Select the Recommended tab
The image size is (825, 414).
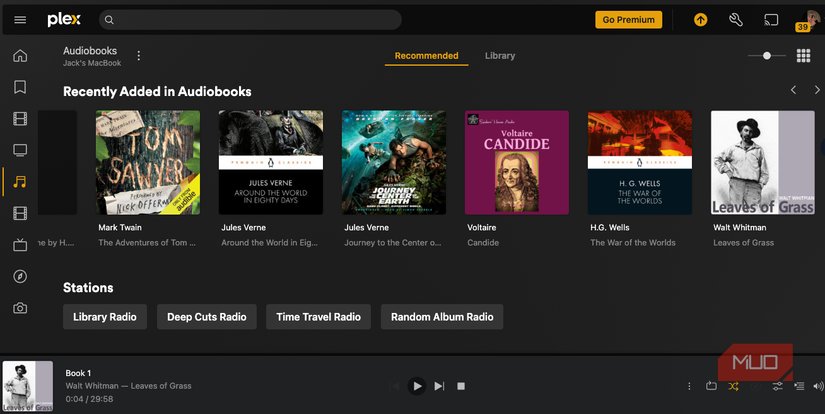(426, 56)
